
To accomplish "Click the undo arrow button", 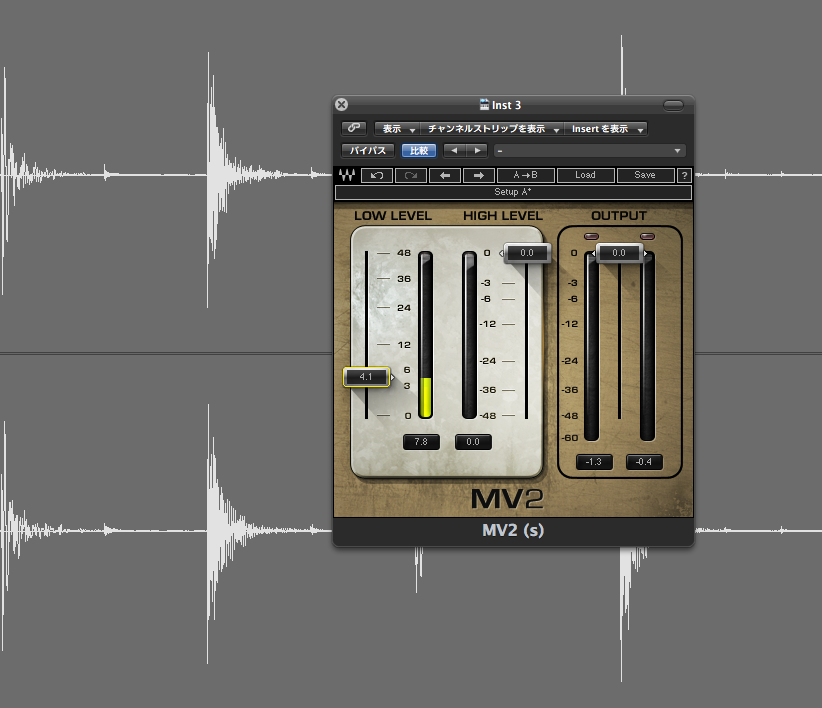I will tap(377, 175).
